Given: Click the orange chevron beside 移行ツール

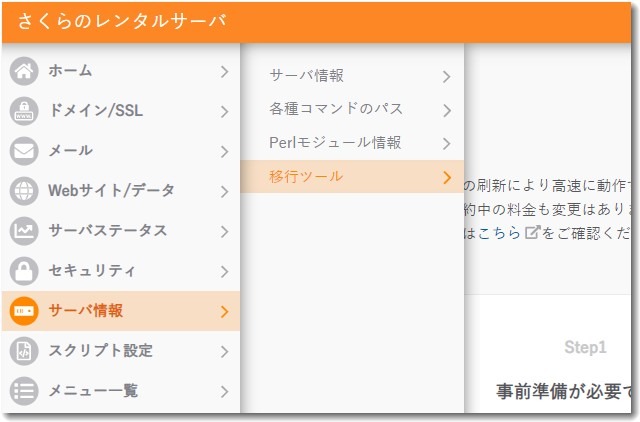Looking at the screenshot, I should [447, 177].
